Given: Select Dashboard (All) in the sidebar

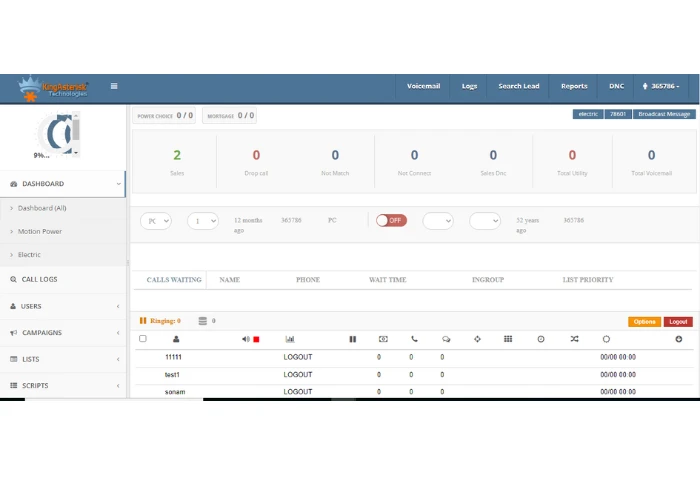Looking at the screenshot, I should 42,208.
